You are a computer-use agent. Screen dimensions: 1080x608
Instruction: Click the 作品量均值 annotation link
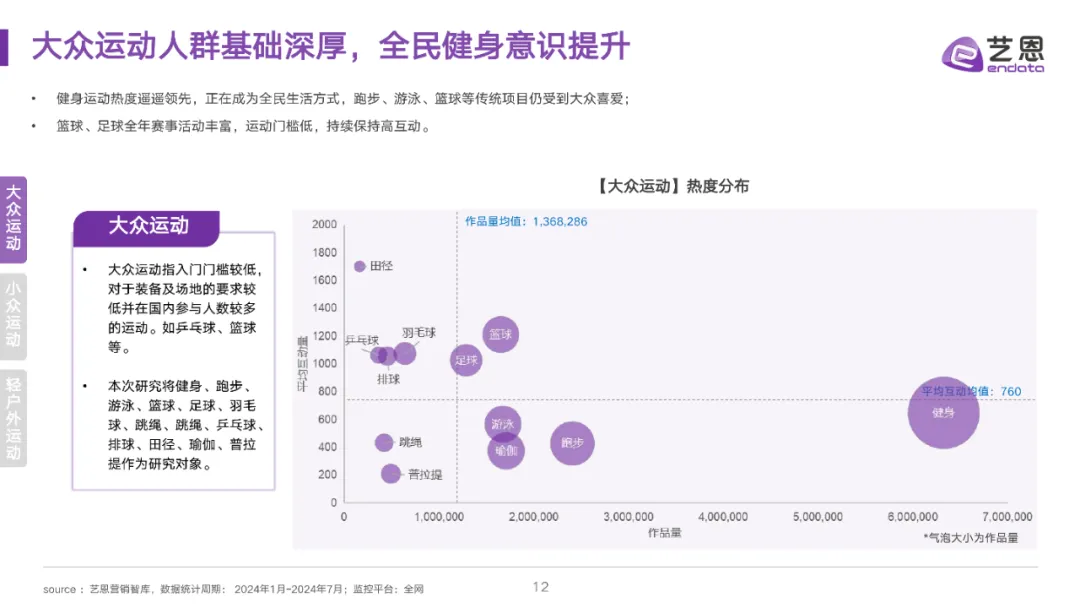pyautogui.click(x=525, y=222)
